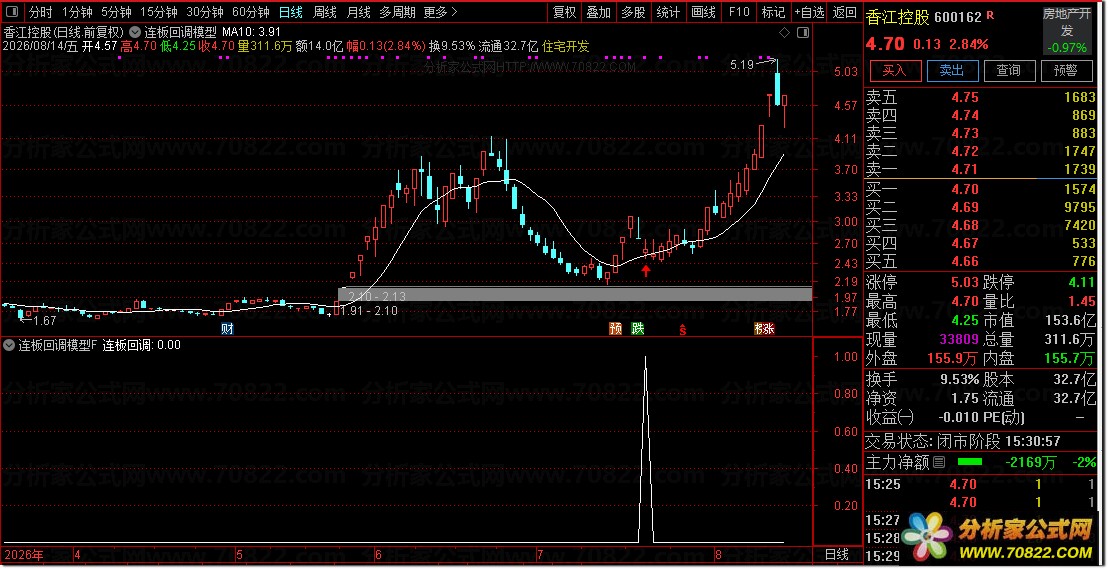Expand the 连板回调模型 main indicator dropdown arrow
Viewport: 1109px width, 569px height.
point(134,33)
